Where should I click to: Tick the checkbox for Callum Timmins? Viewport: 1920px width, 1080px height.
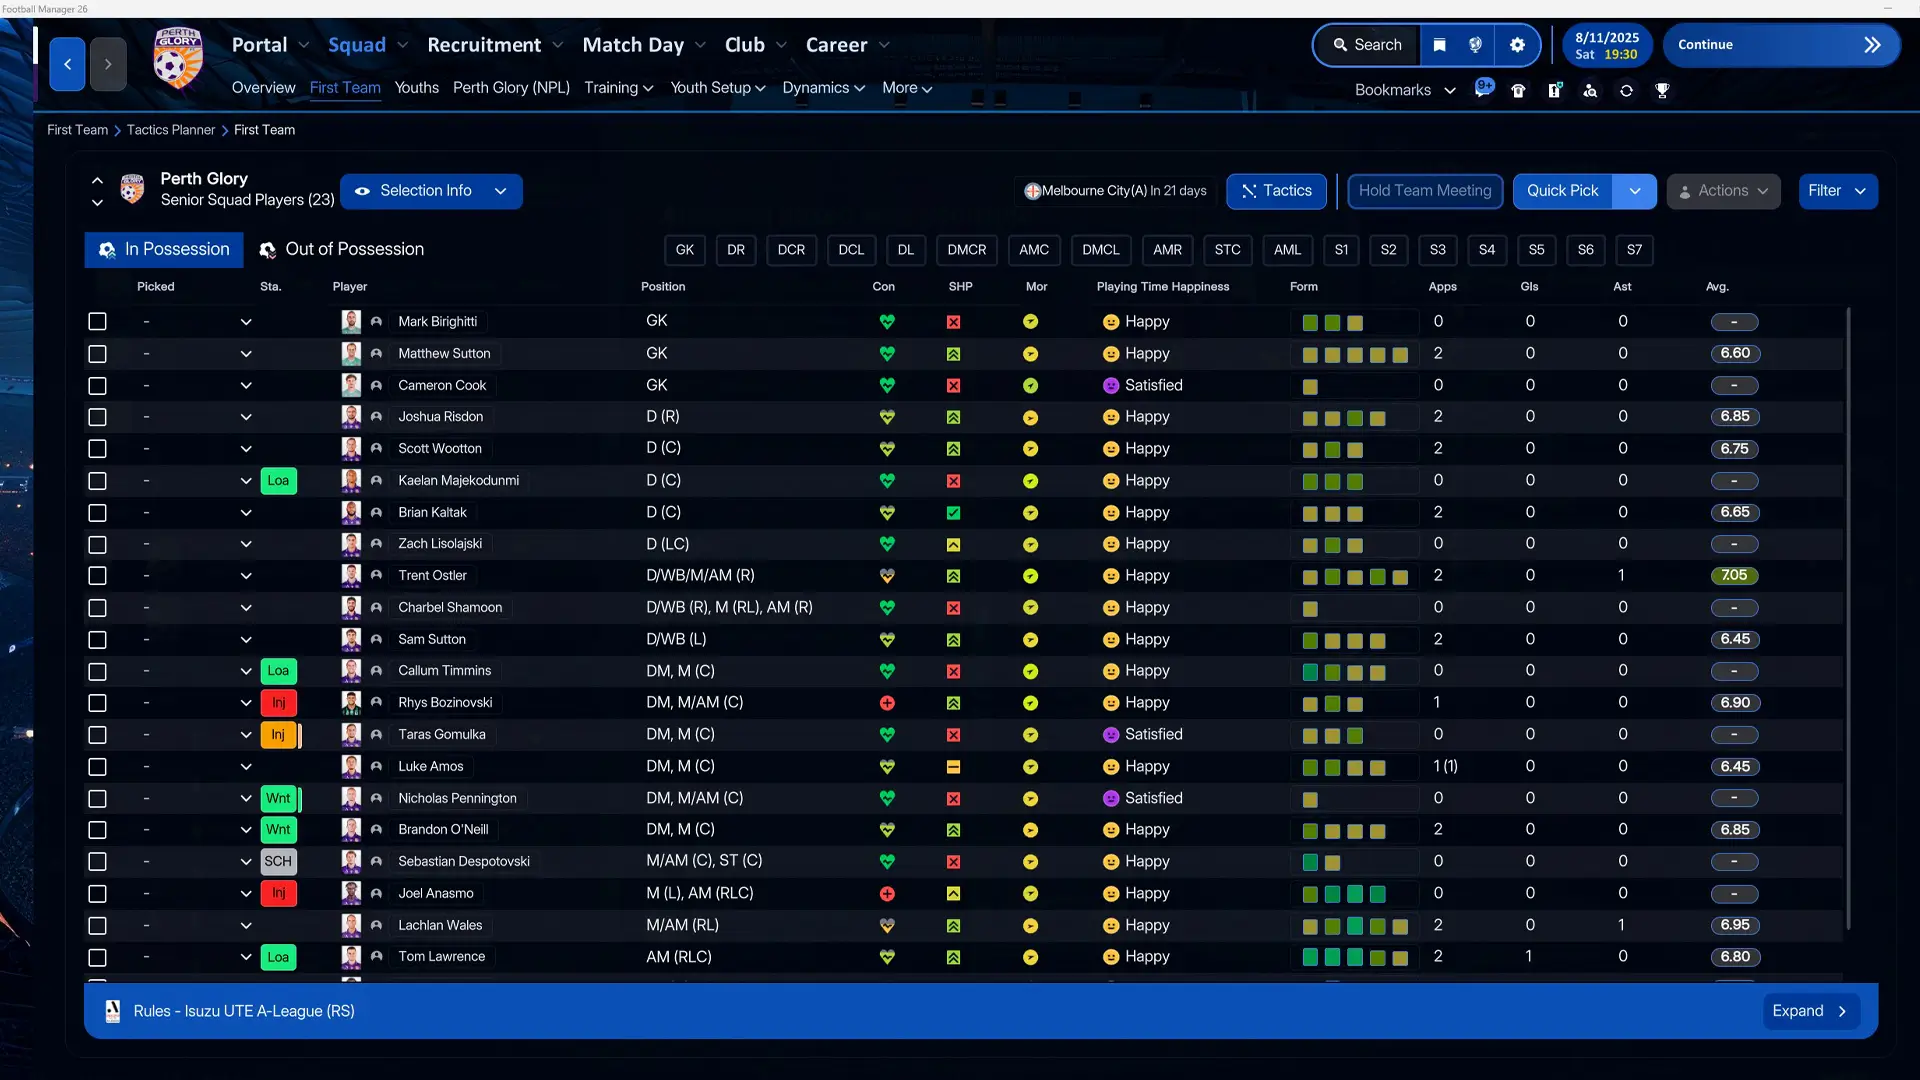coord(97,671)
